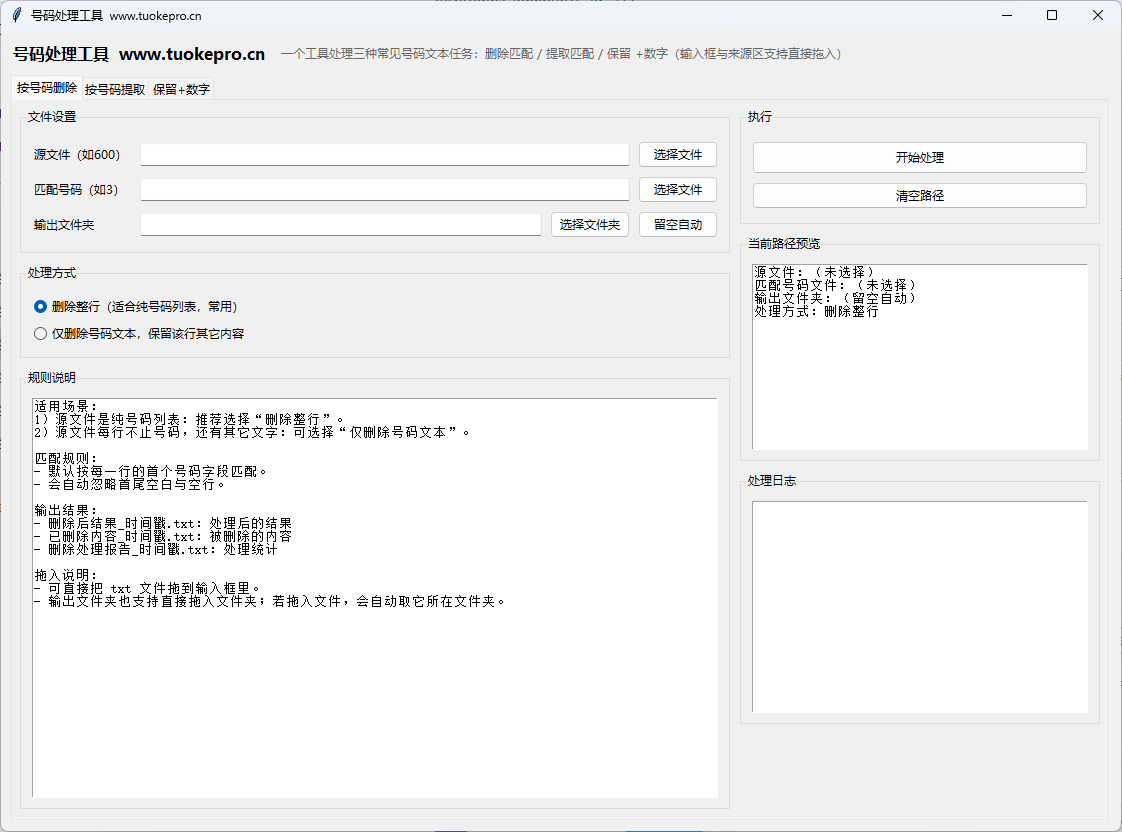1122x832 pixels.
Task: Click inside the 当前路径预览 text box
Action: click(919, 357)
